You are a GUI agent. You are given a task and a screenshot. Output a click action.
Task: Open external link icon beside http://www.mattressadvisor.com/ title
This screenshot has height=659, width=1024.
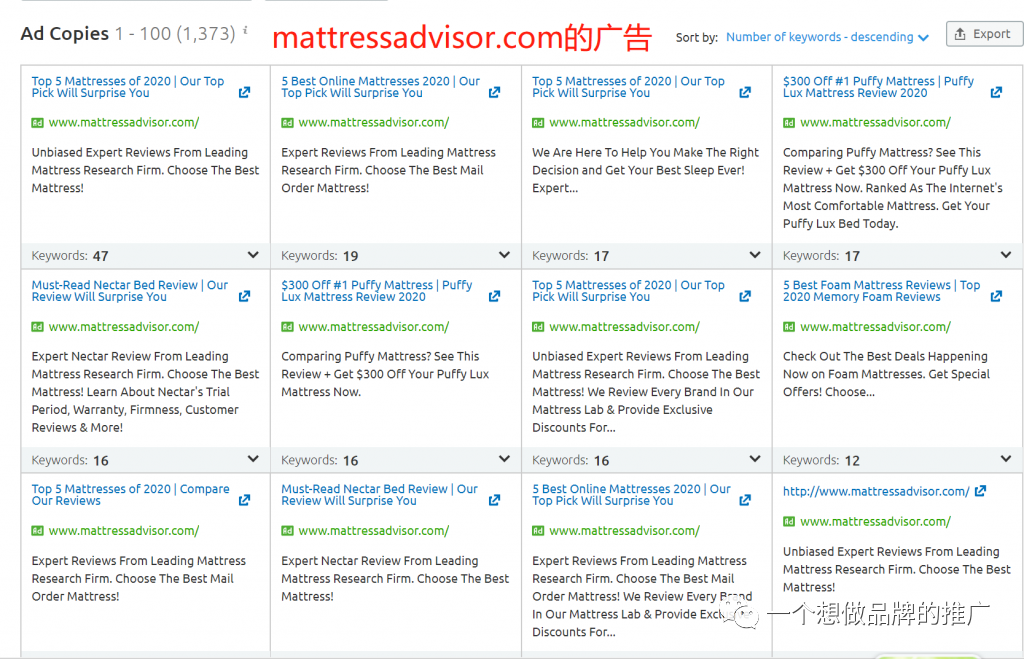coord(980,491)
